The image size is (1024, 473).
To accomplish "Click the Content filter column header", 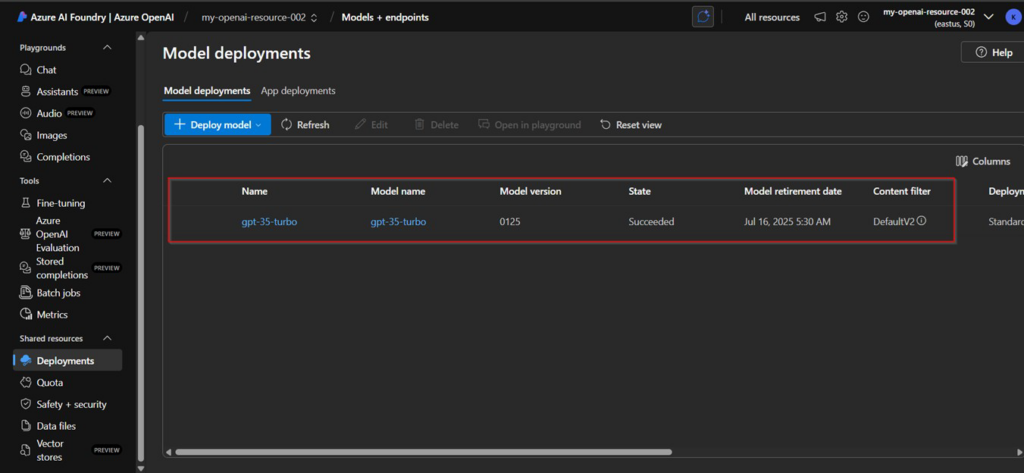I will pyautogui.click(x=902, y=191).
